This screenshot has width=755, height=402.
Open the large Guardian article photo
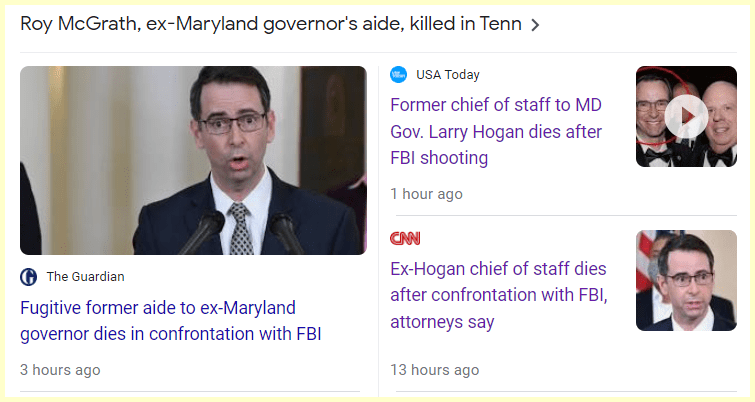[193, 160]
